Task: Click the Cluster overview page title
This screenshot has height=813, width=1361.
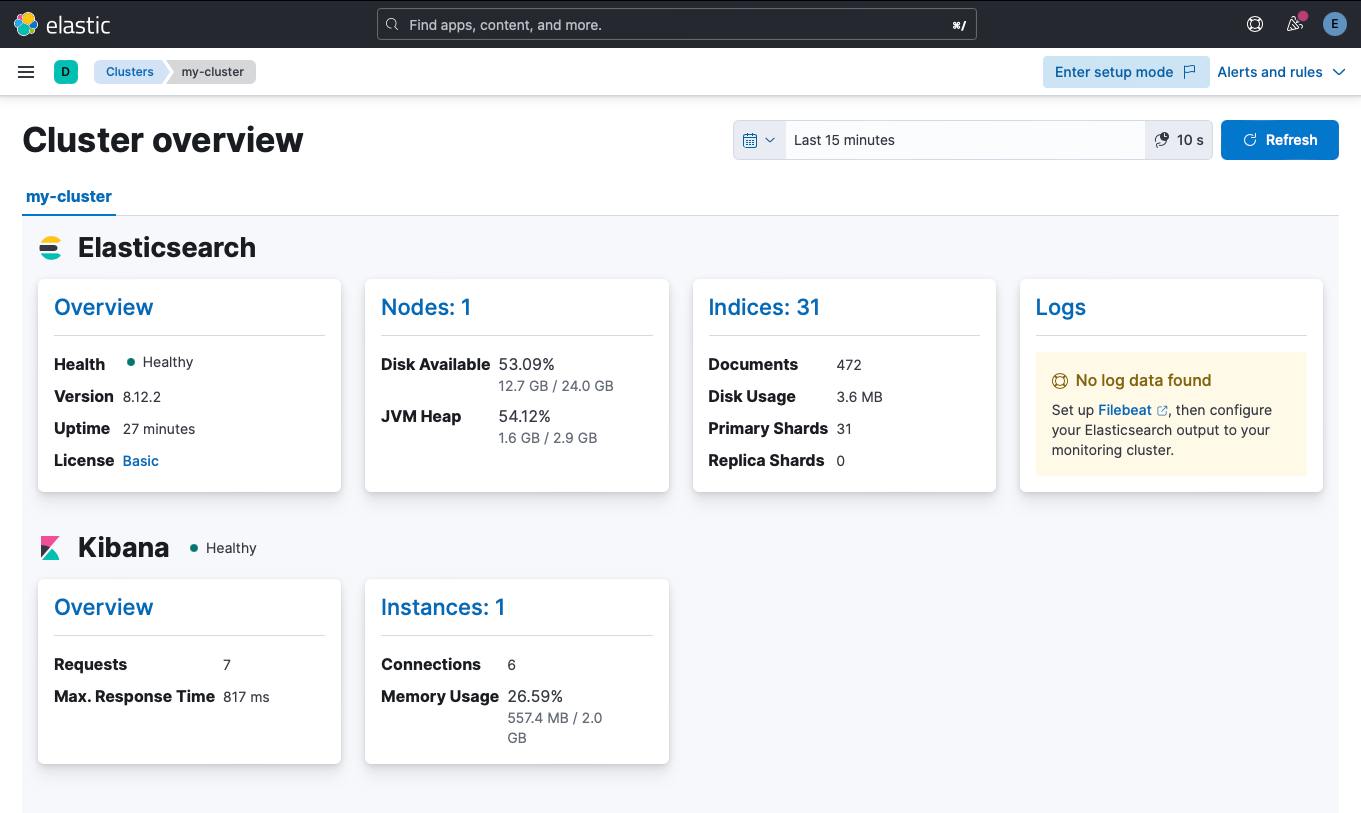Action: 163,140
